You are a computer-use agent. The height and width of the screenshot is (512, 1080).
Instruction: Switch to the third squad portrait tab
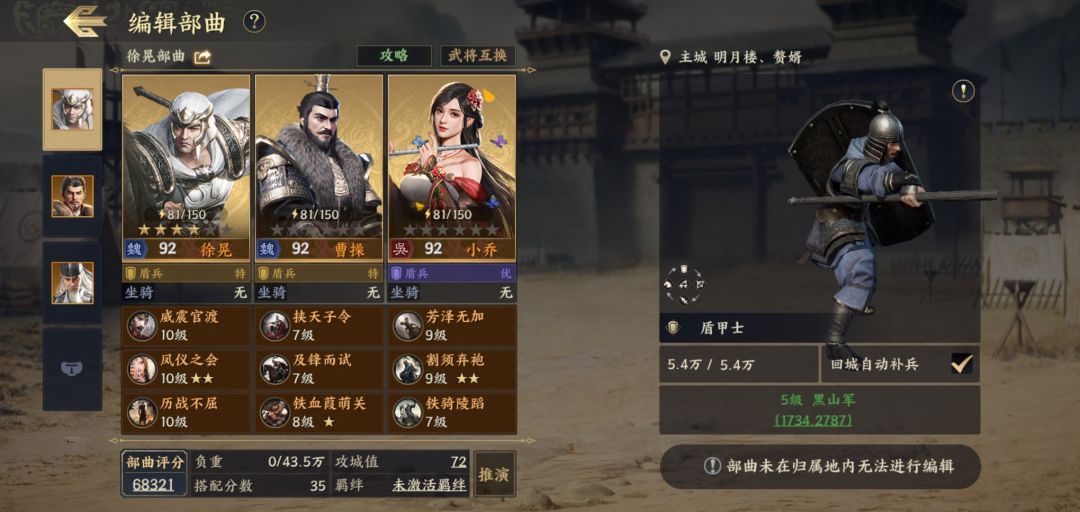click(x=72, y=283)
